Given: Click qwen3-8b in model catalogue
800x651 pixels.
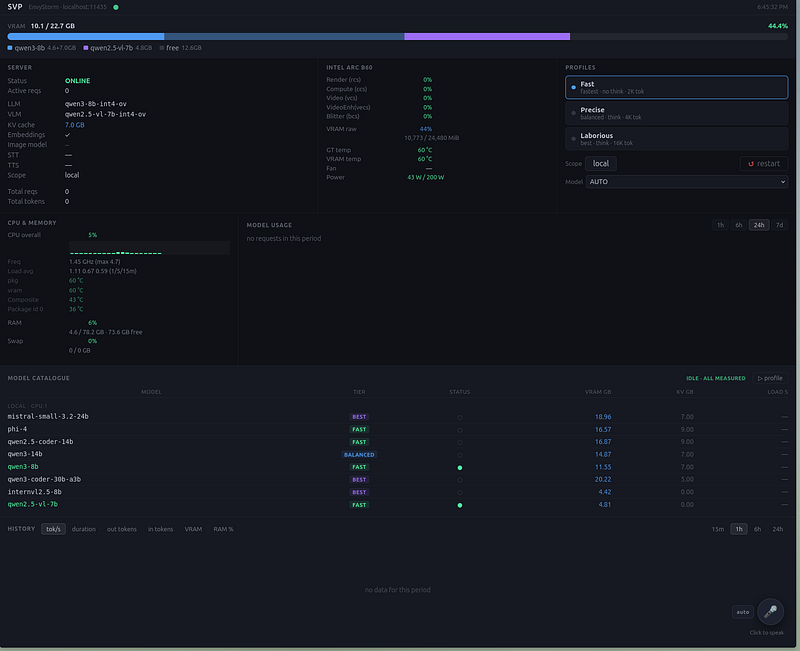Looking at the screenshot, I should point(23,467).
